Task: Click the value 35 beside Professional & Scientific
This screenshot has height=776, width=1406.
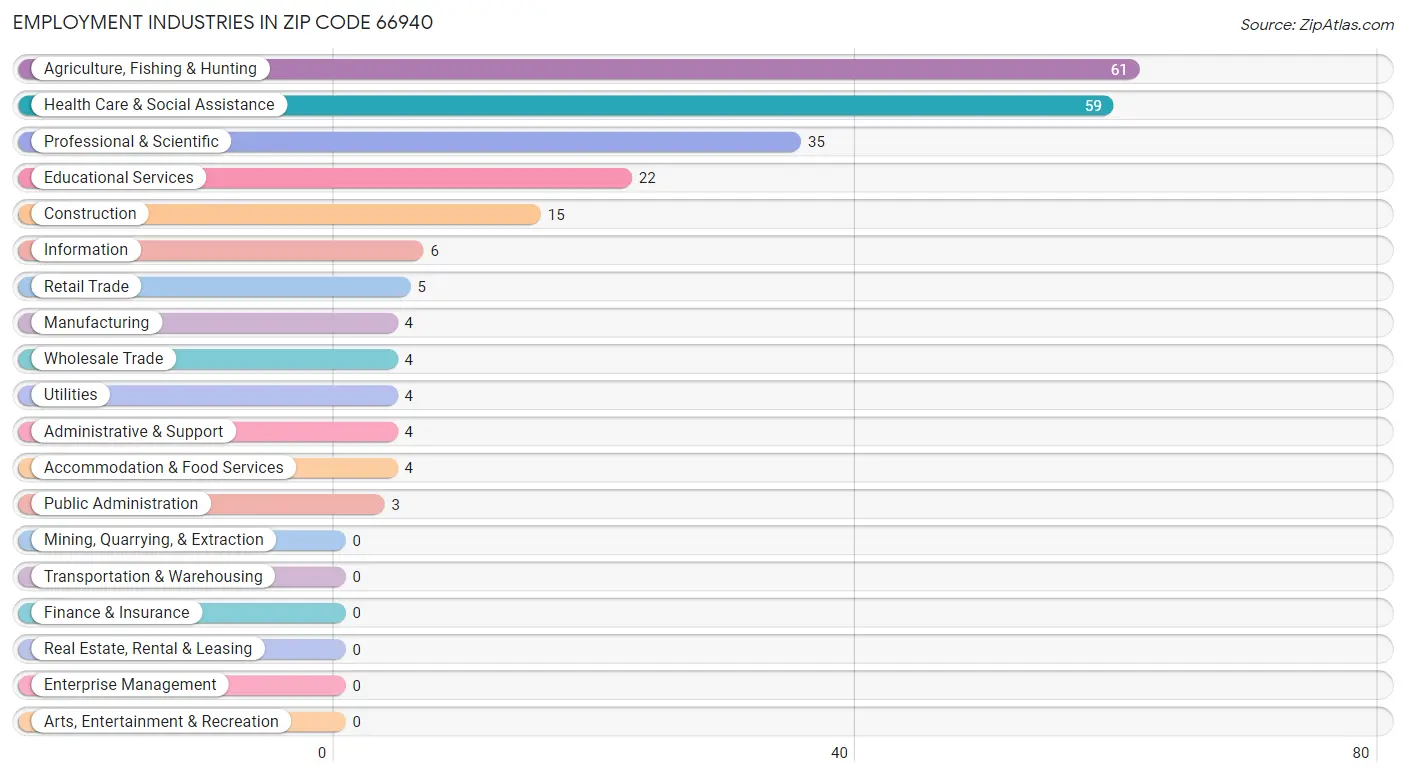Action: pyautogui.click(x=816, y=142)
